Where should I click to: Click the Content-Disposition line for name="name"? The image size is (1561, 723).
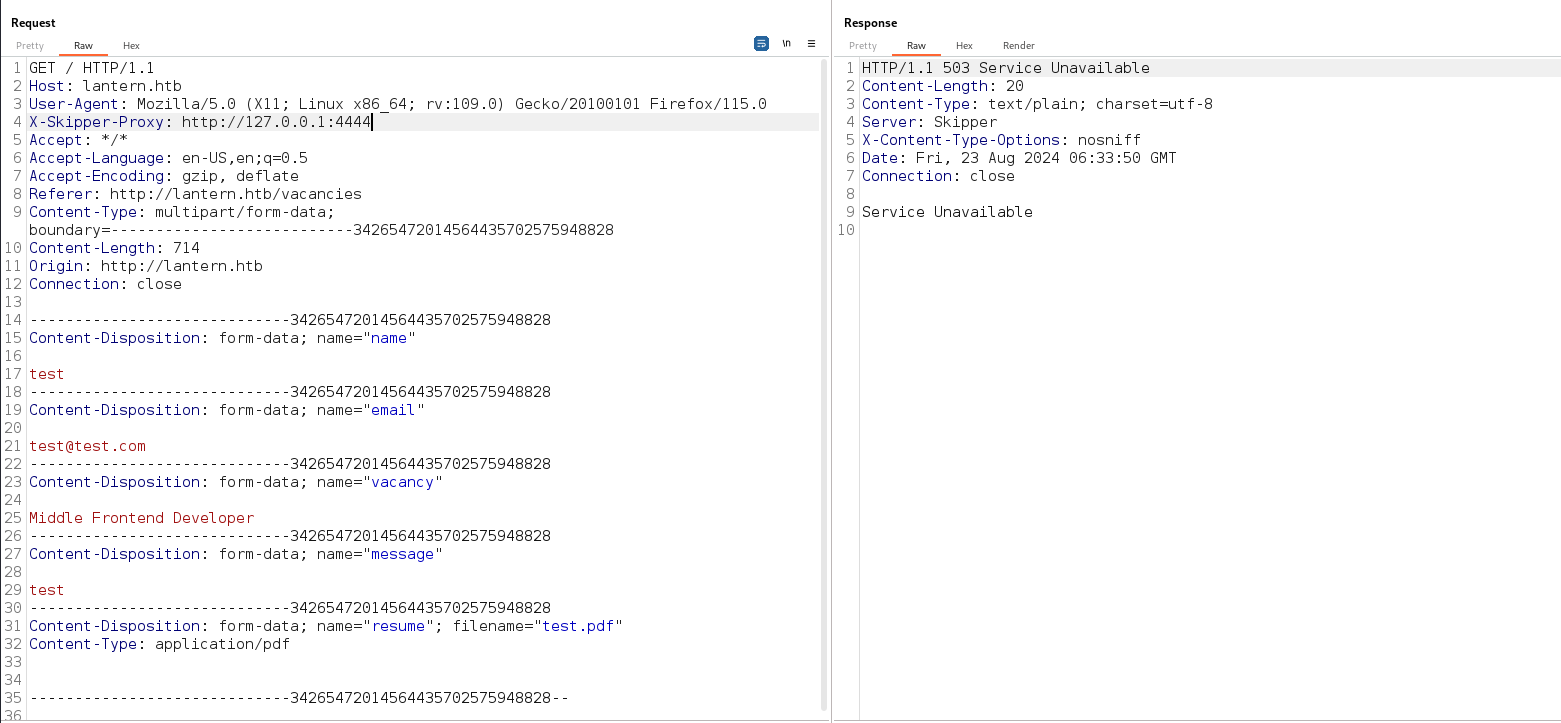(222, 338)
